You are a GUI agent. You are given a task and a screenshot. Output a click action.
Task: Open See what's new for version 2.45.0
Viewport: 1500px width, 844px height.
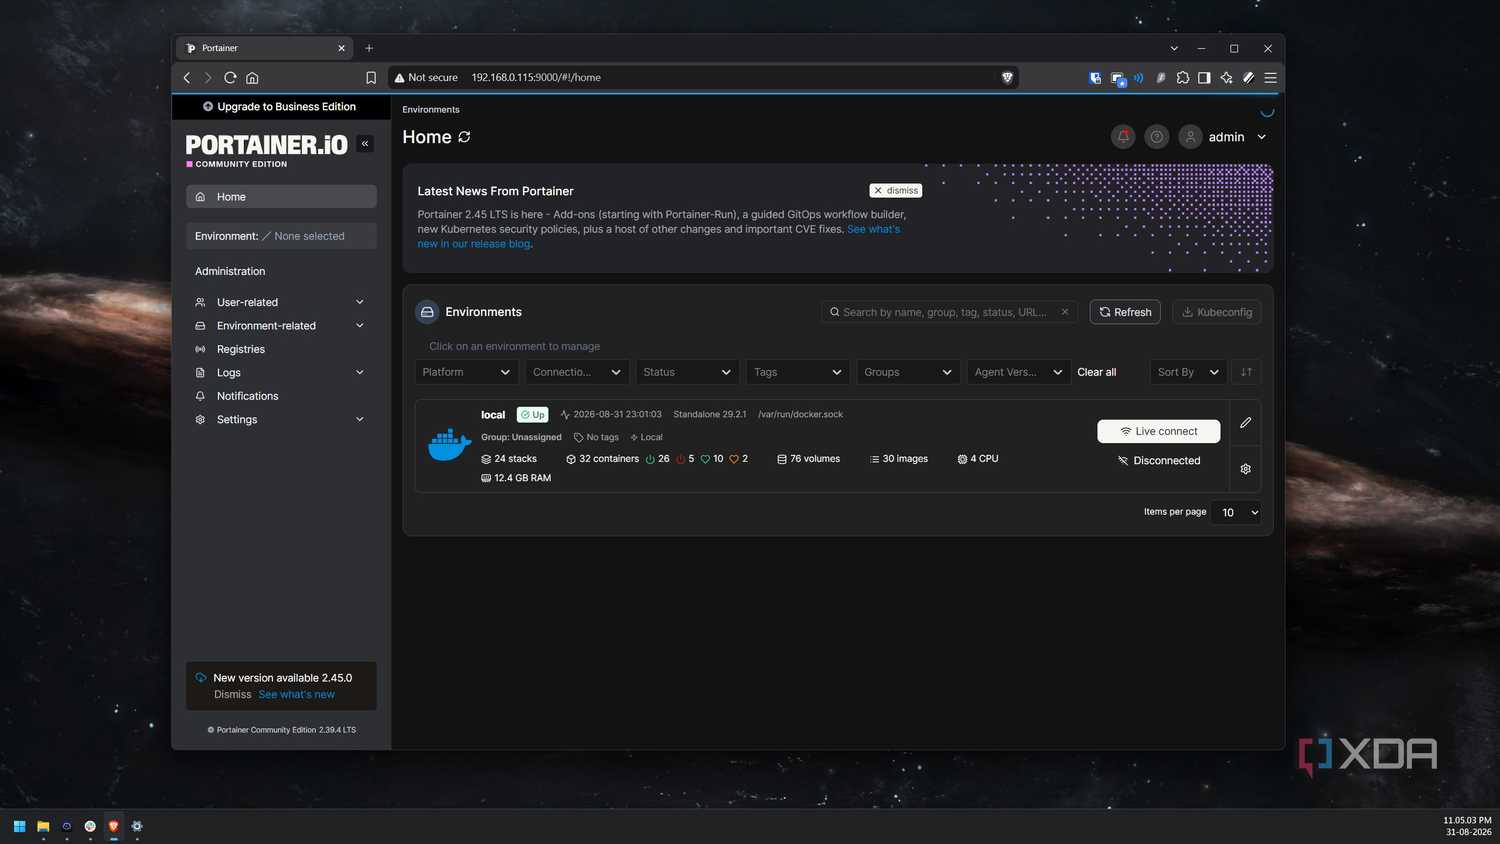(297, 694)
